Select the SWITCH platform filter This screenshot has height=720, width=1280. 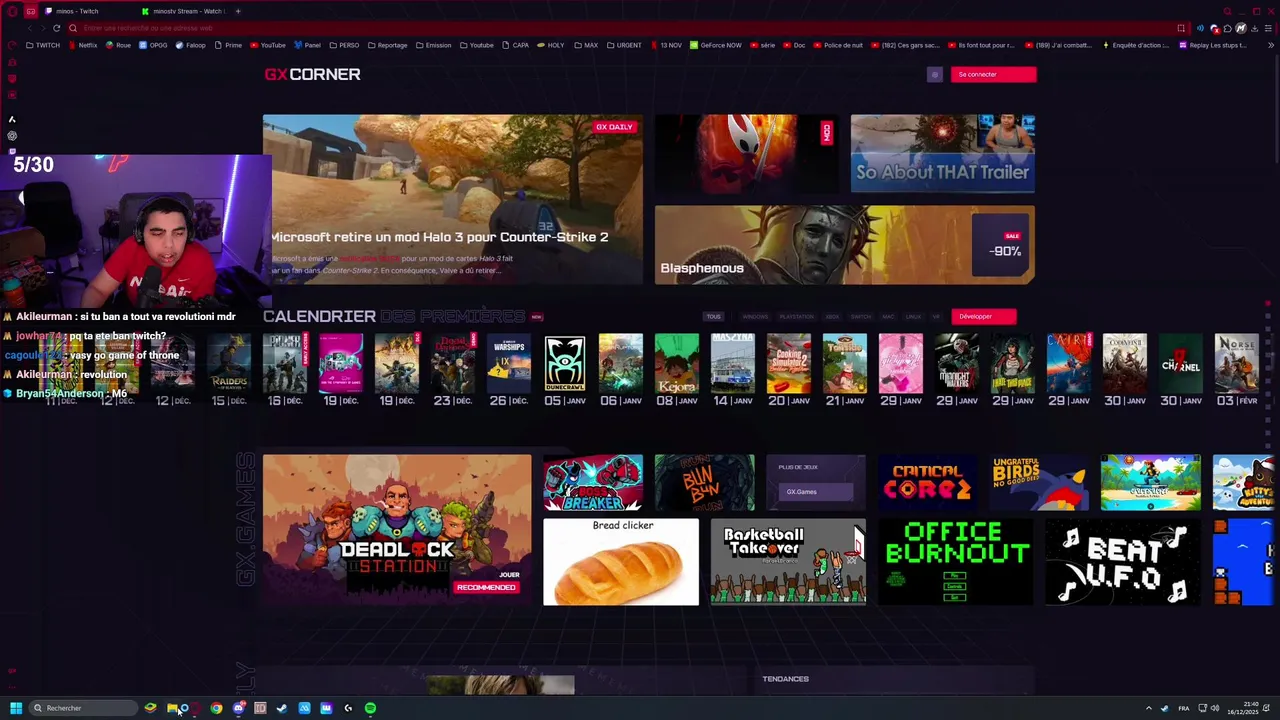coord(861,317)
